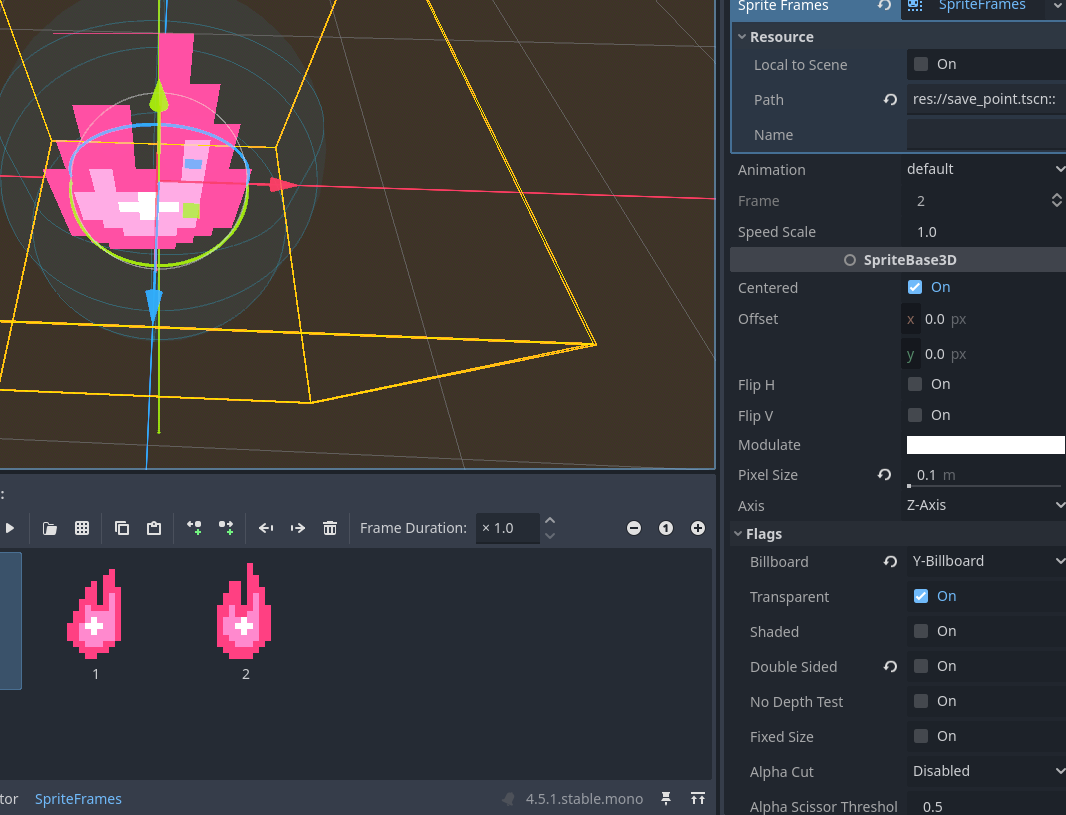Reset frame thumbnail zoom to 1x
The image size is (1066, 815).
click(665, 528)
